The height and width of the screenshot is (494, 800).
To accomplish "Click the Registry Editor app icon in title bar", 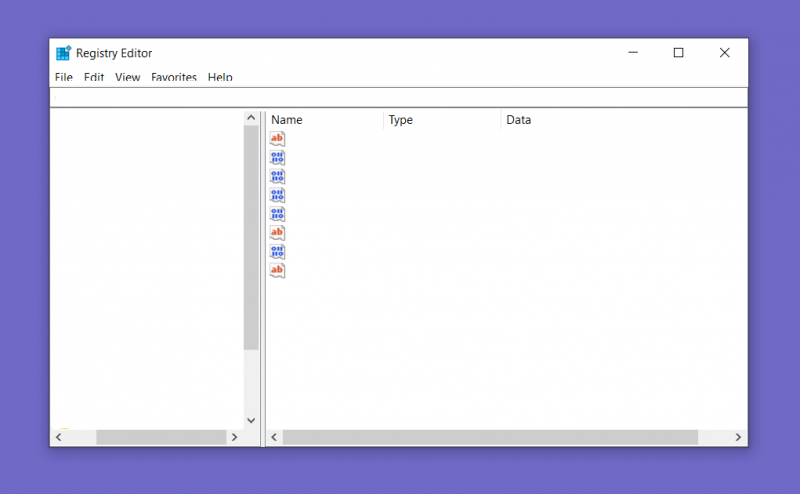I will [x=63, y=53].
